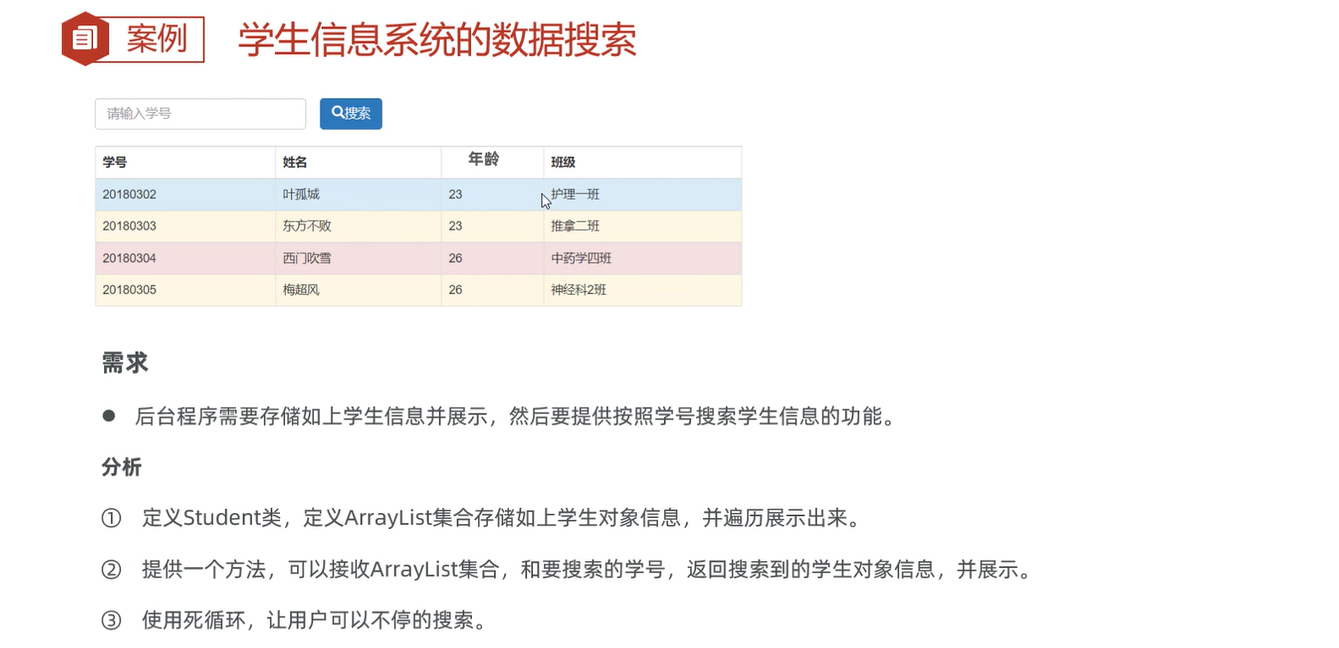1339x648 pixels.
Task: Select the cell with student ID 20180303
Action: pos(185,227)
